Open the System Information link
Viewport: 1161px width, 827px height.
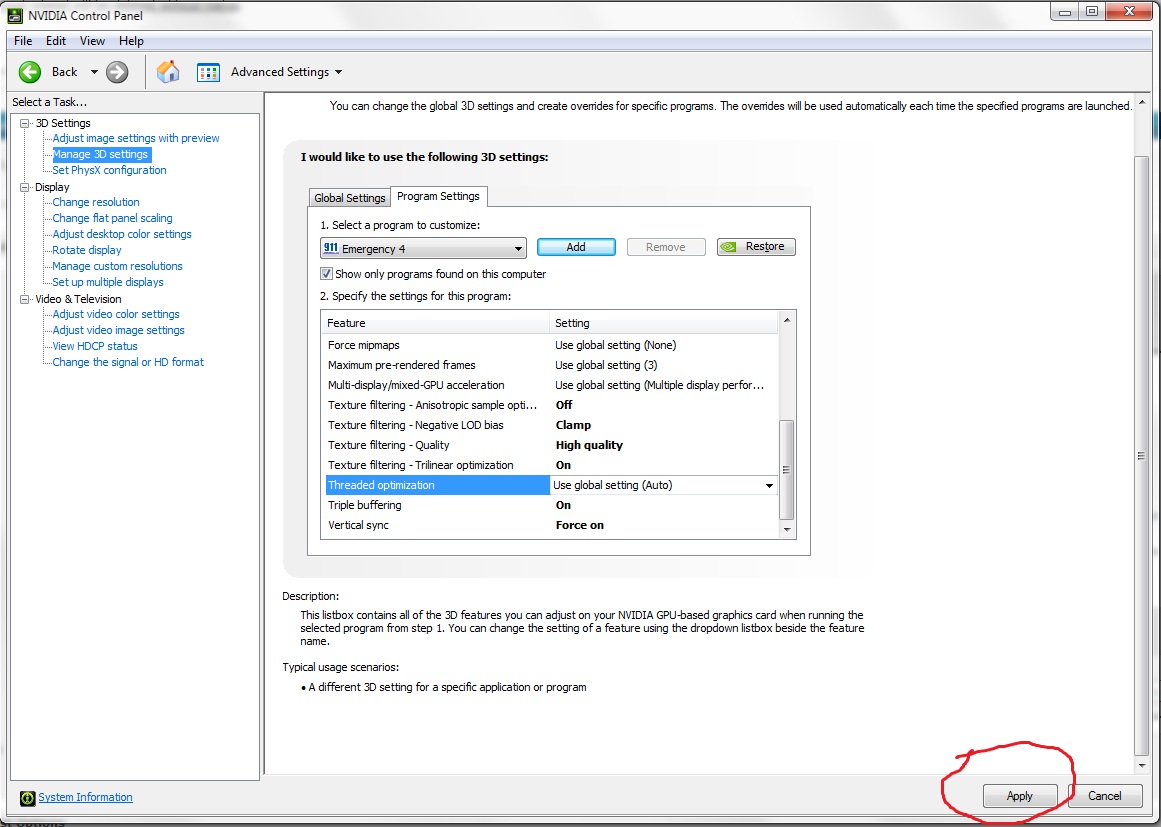click(x=85, y=797)
